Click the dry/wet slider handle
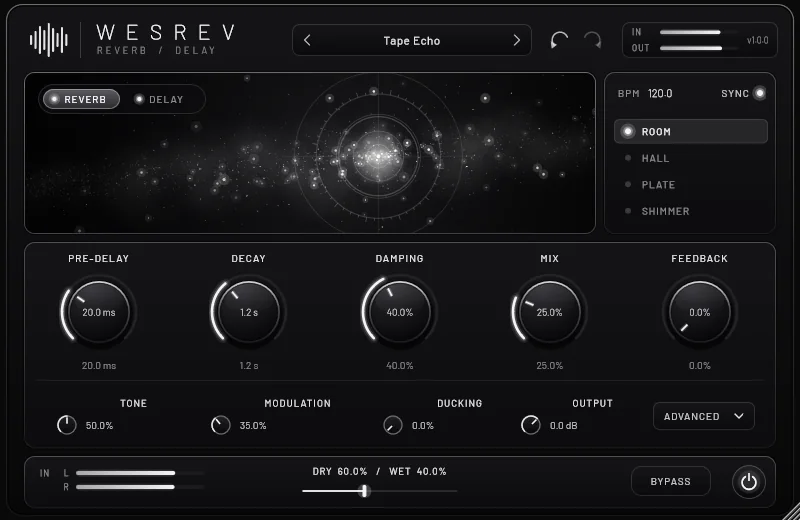The width and height of the screenshot is (800, 520). click(365, 491)
